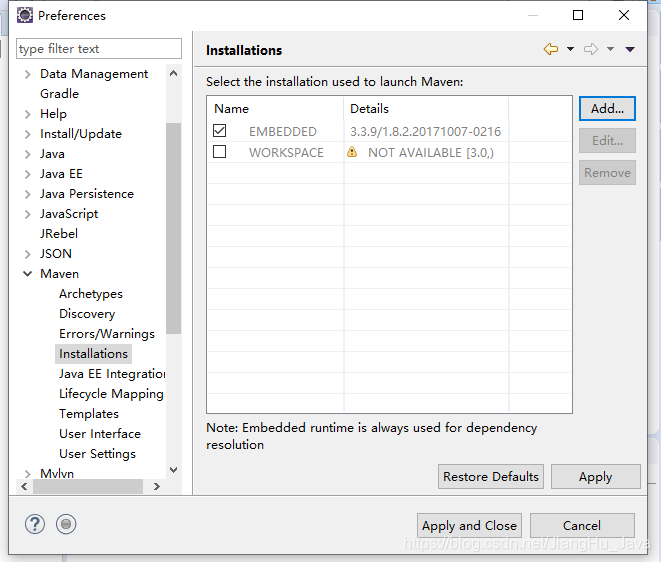Screen dimensions: 661x562
Task: Click the Details column header
Action: tap(426, 109)
